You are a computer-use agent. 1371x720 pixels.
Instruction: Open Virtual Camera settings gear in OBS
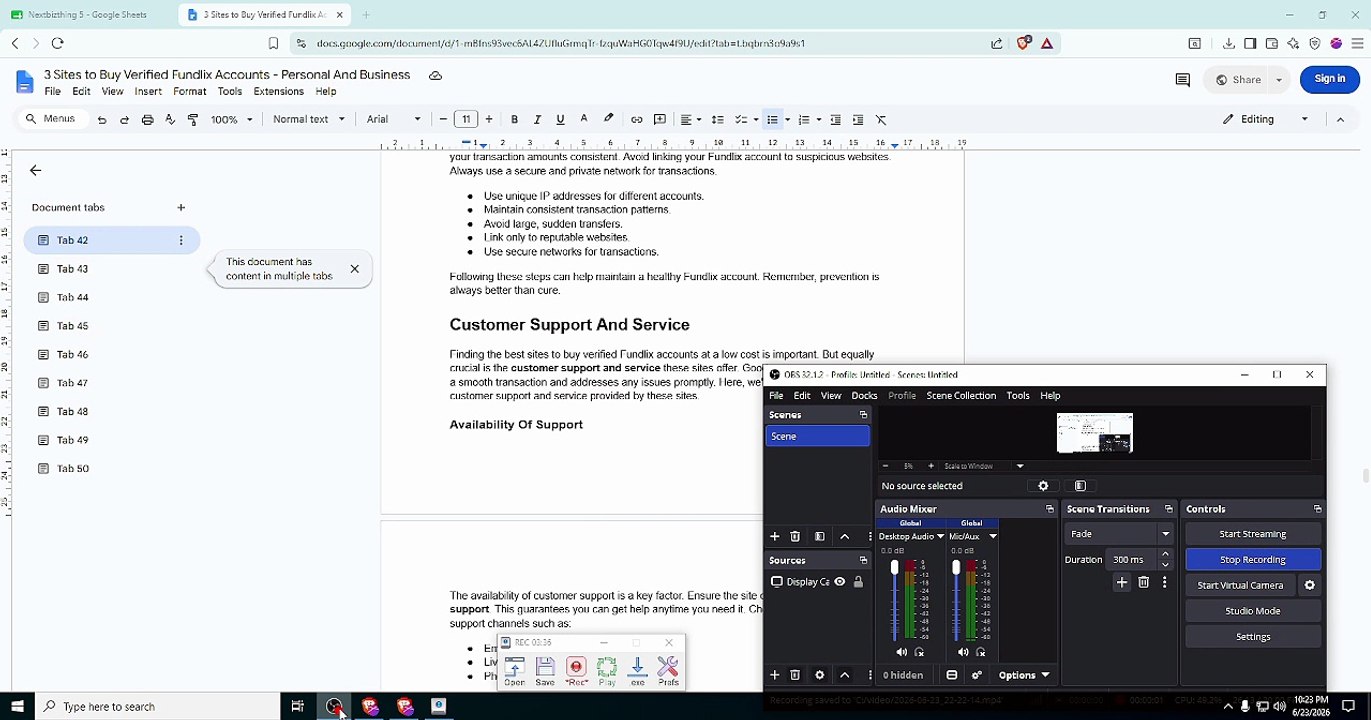(1309, 586)
